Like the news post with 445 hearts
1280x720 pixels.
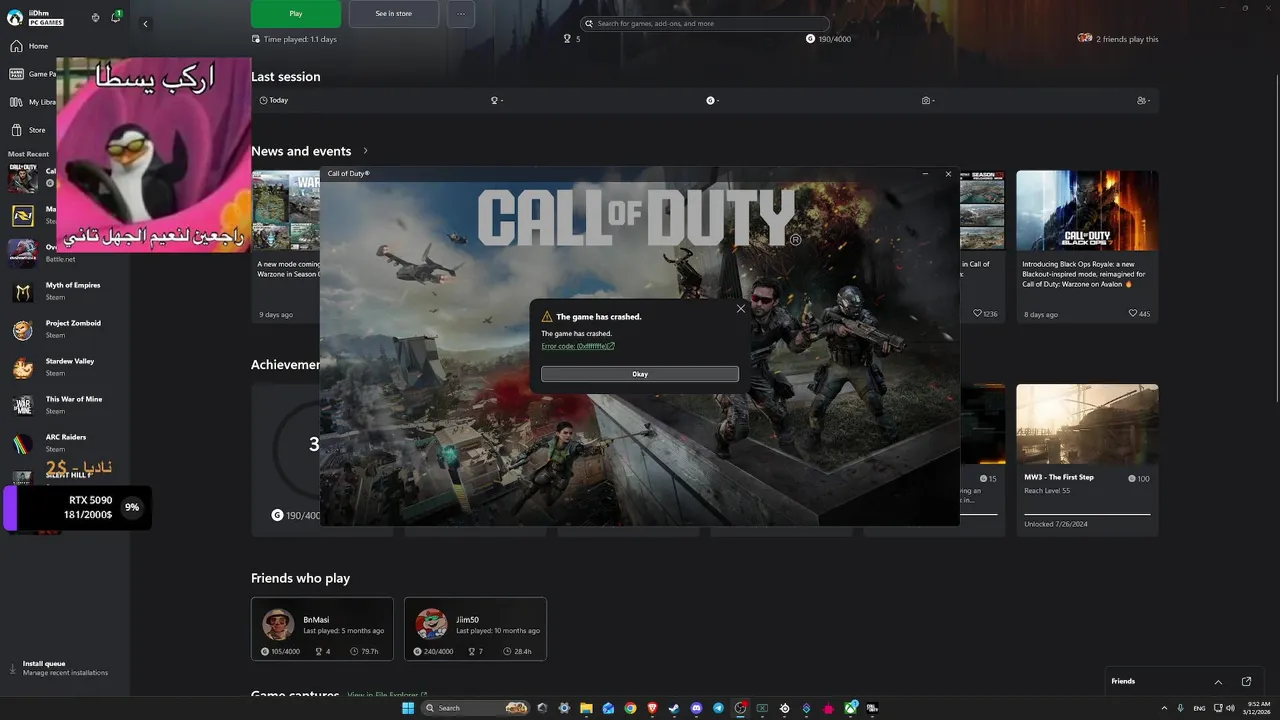(1139, 314)
